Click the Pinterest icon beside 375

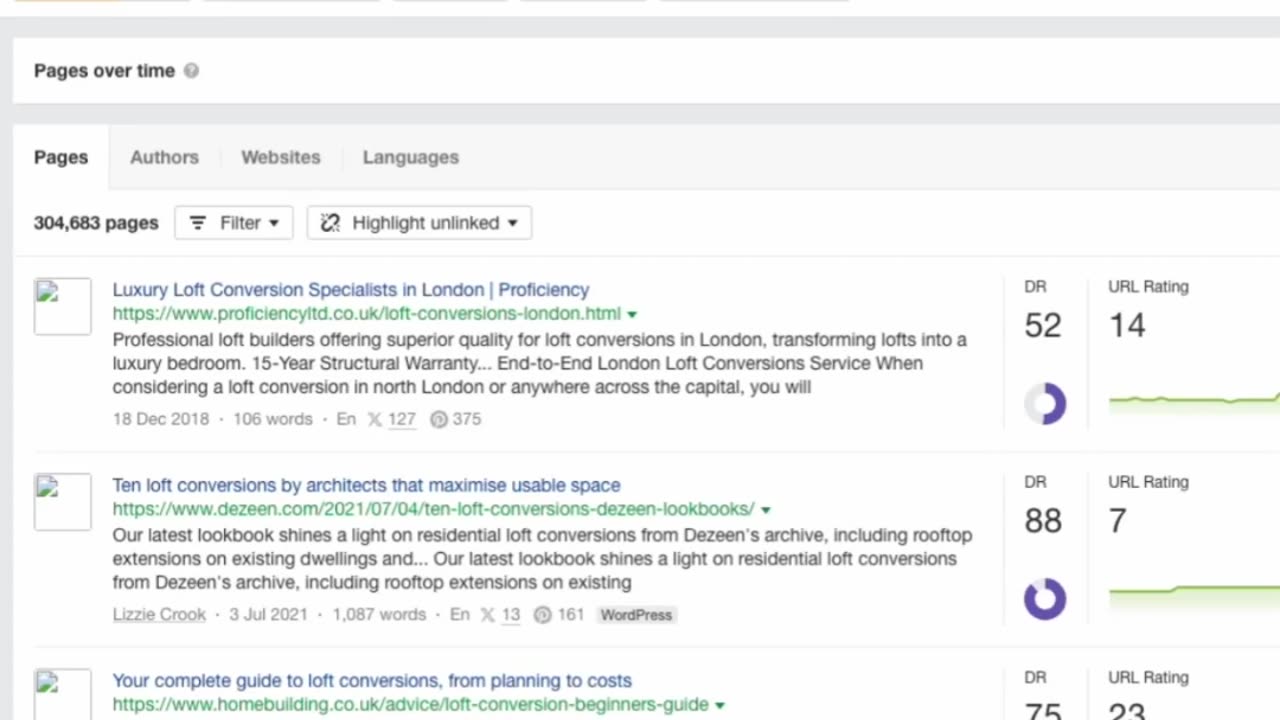point(438,419)
